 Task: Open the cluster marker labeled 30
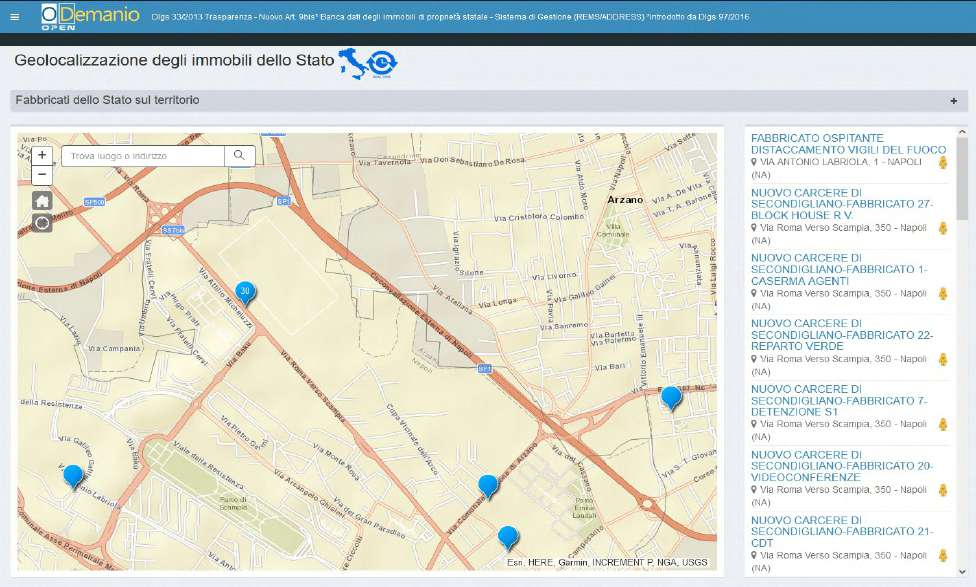pos(245,291)
